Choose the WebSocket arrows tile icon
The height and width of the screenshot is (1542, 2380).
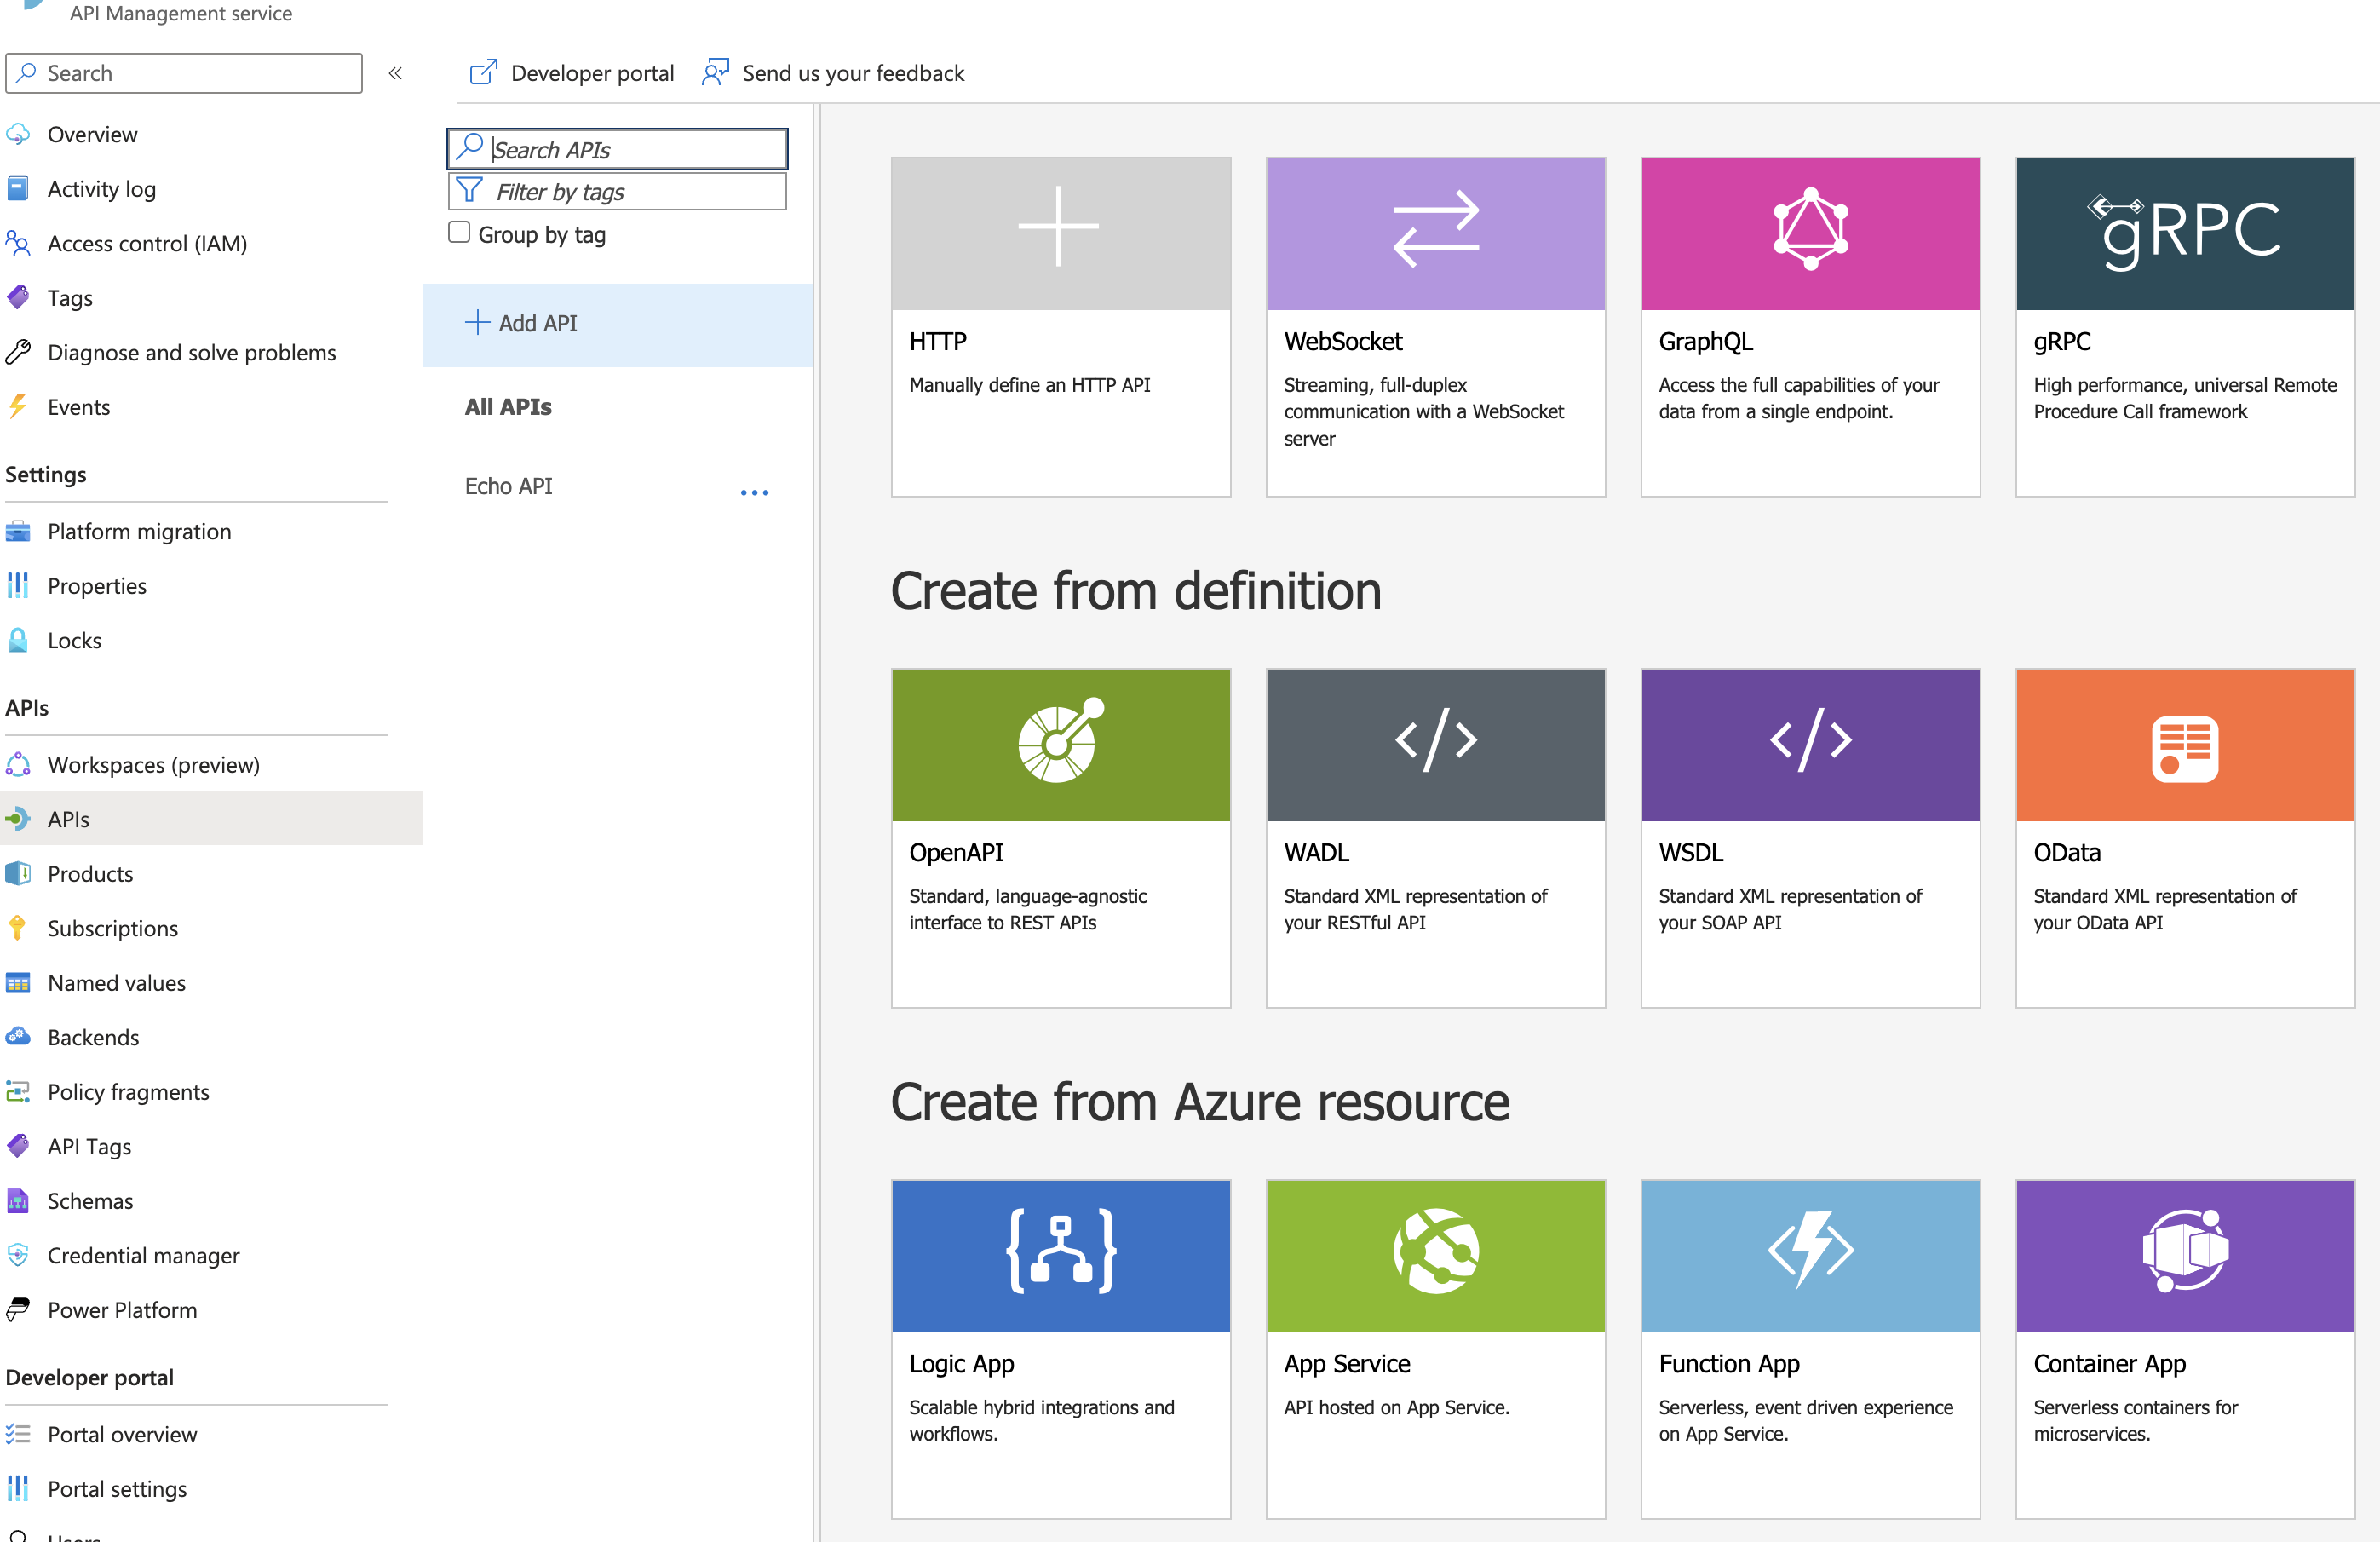[1435, 230]
